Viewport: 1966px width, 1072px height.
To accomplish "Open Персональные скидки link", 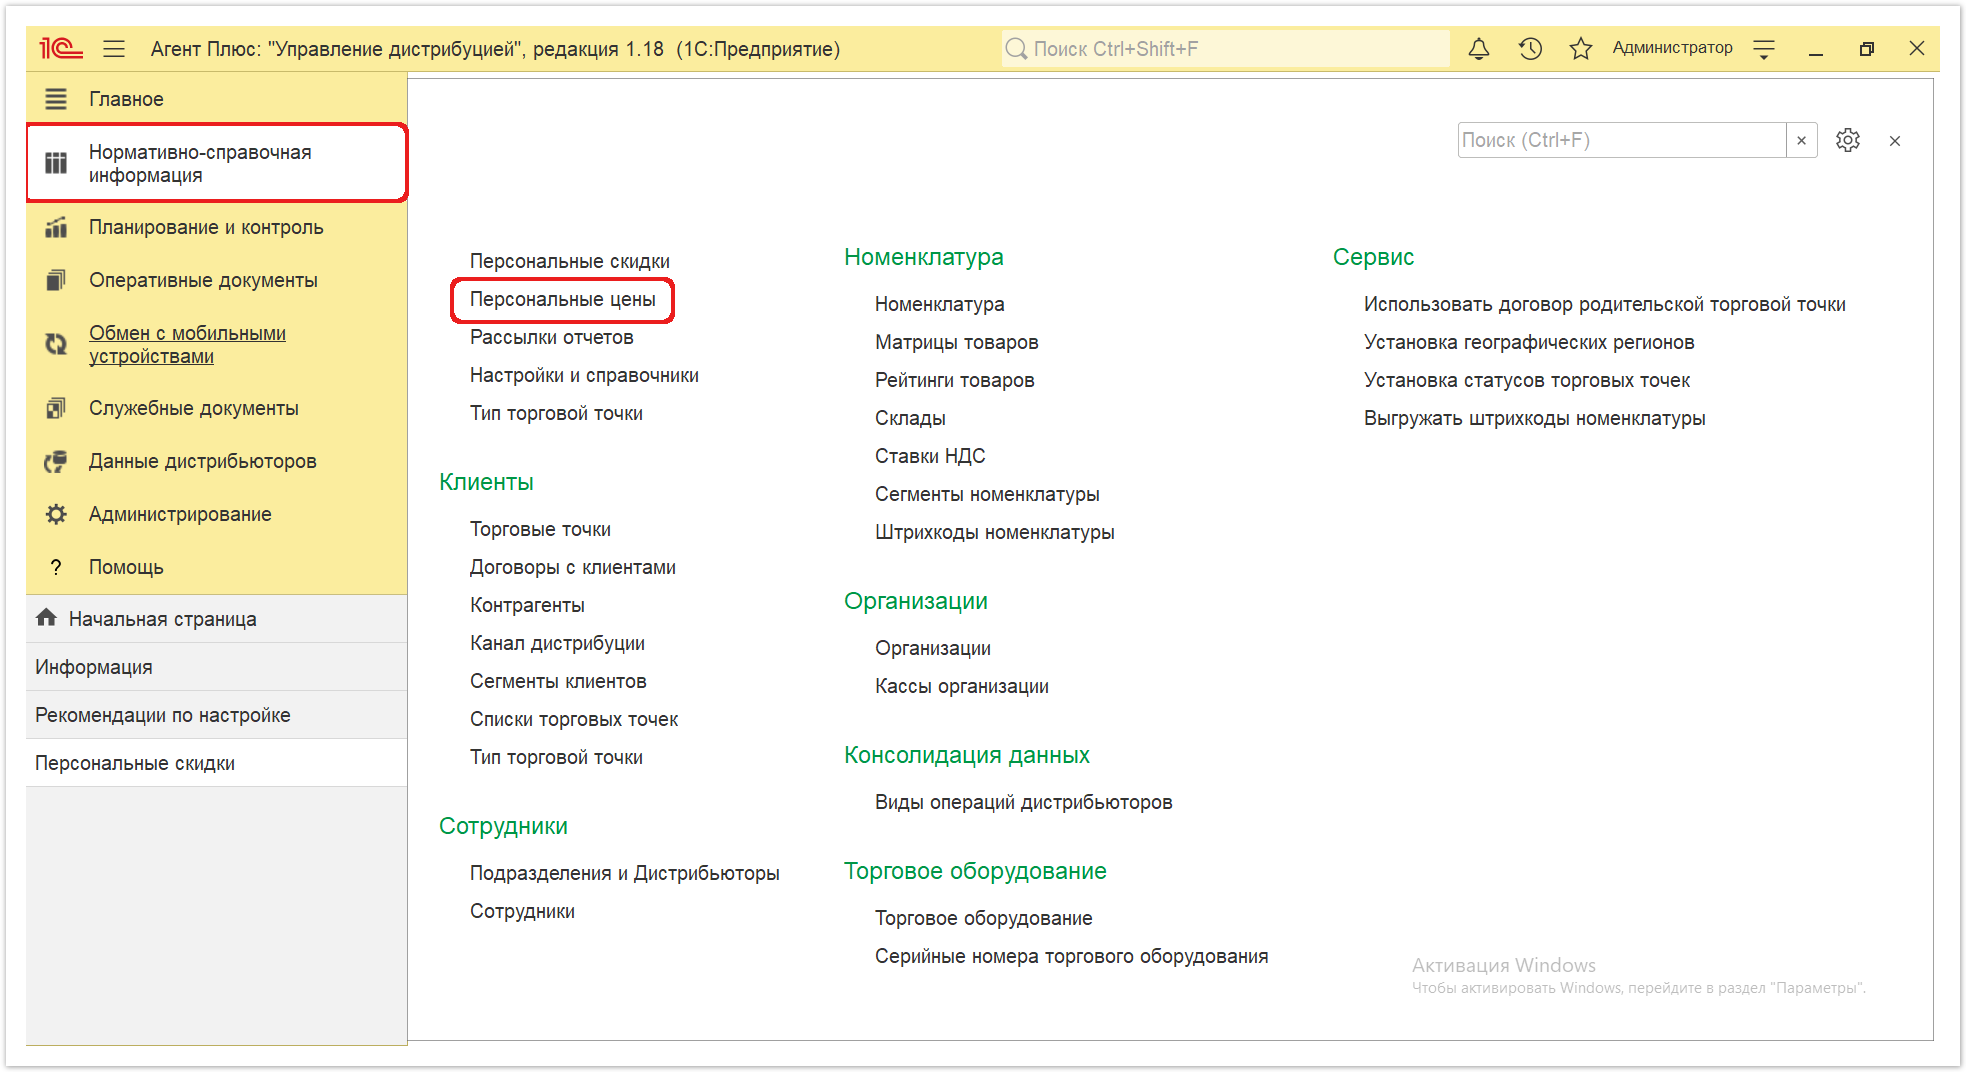I will pos(570,261).
